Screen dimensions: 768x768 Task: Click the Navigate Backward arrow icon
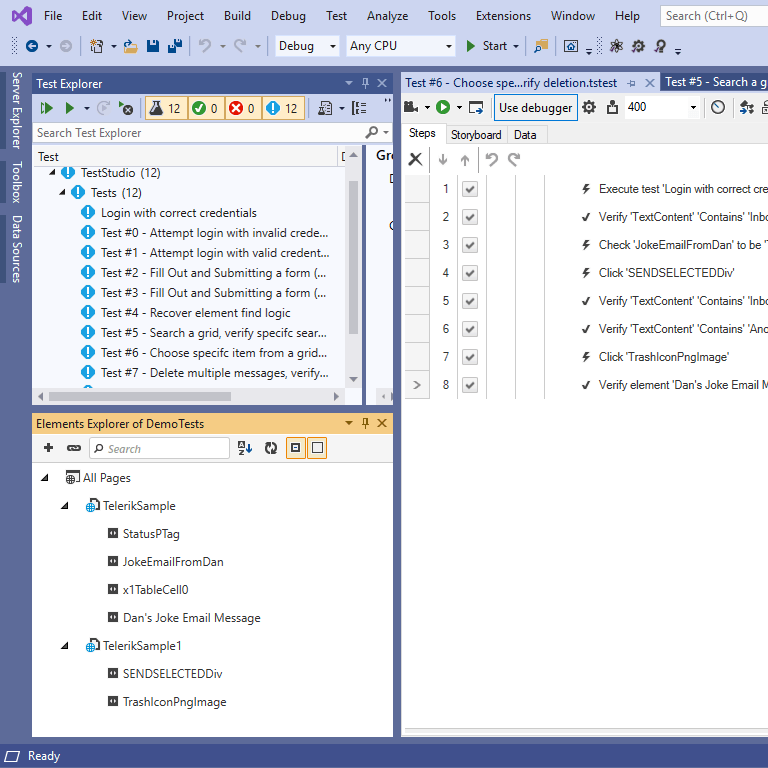32,46
